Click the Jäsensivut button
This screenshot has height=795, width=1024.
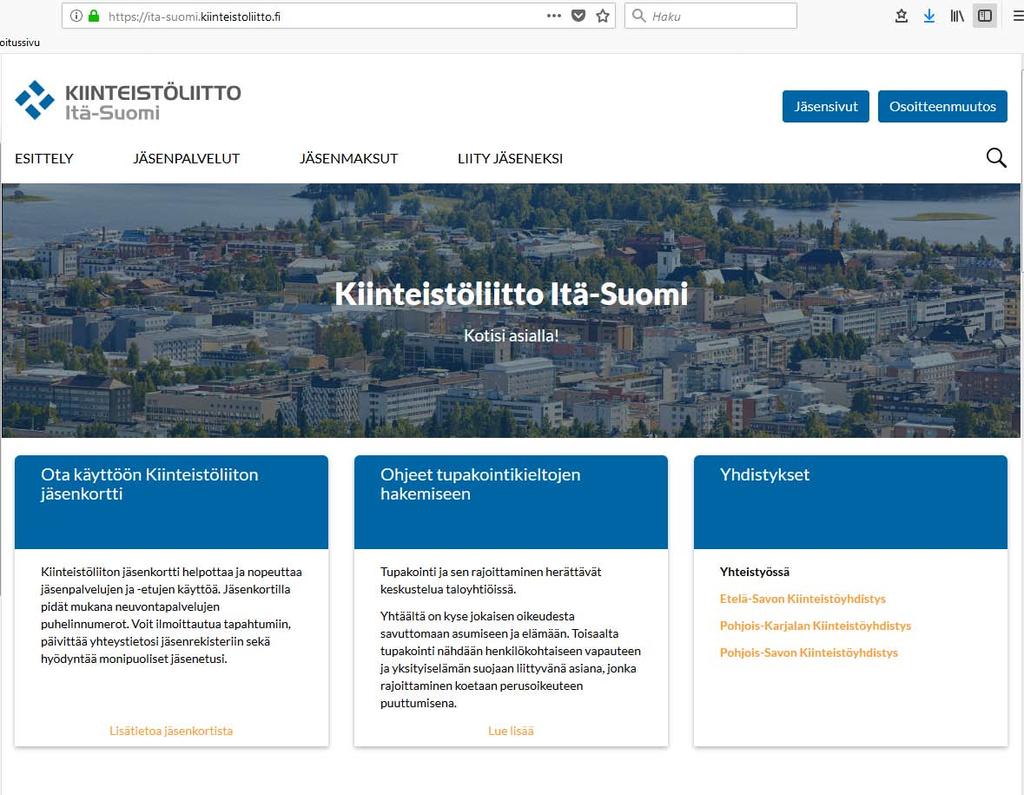coord(825,106)
